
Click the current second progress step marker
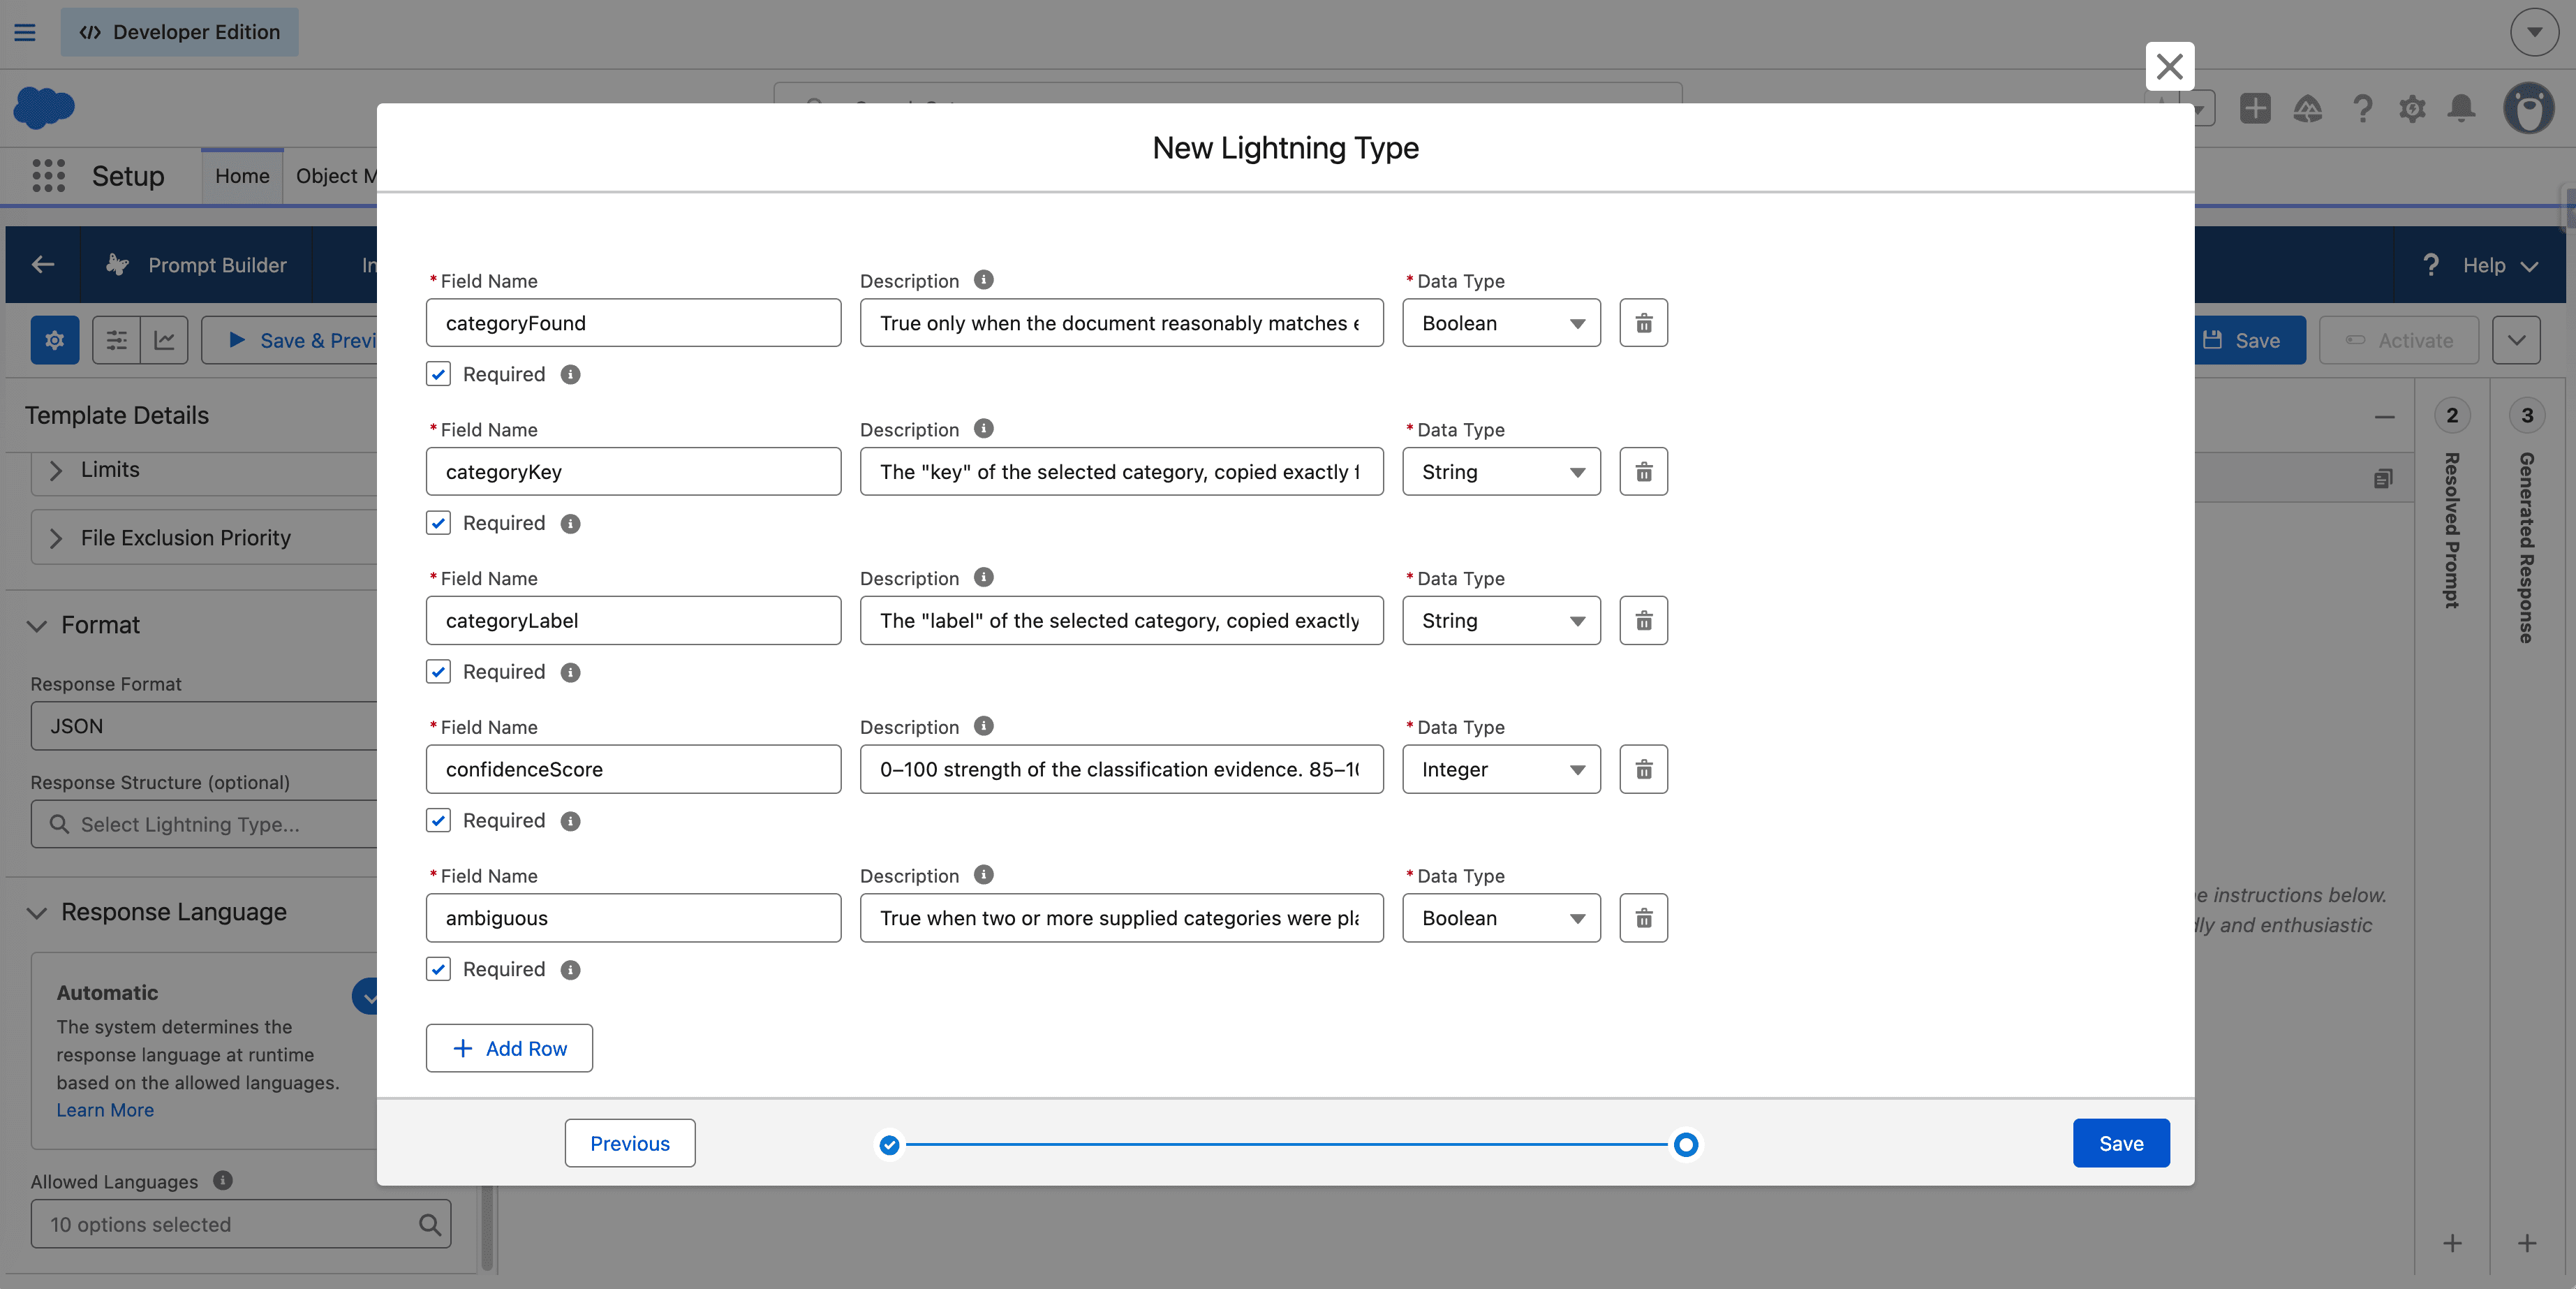click(1685, 1145)
